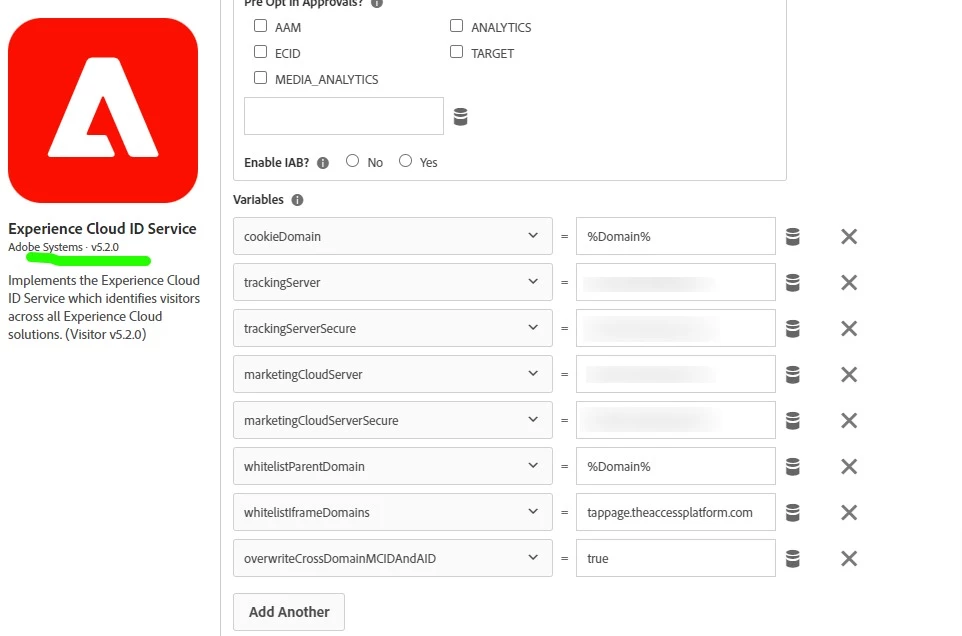Edit the trackingServerSecure value field
Viewport: 962px width, 636px height.
[x=675, y=328]
